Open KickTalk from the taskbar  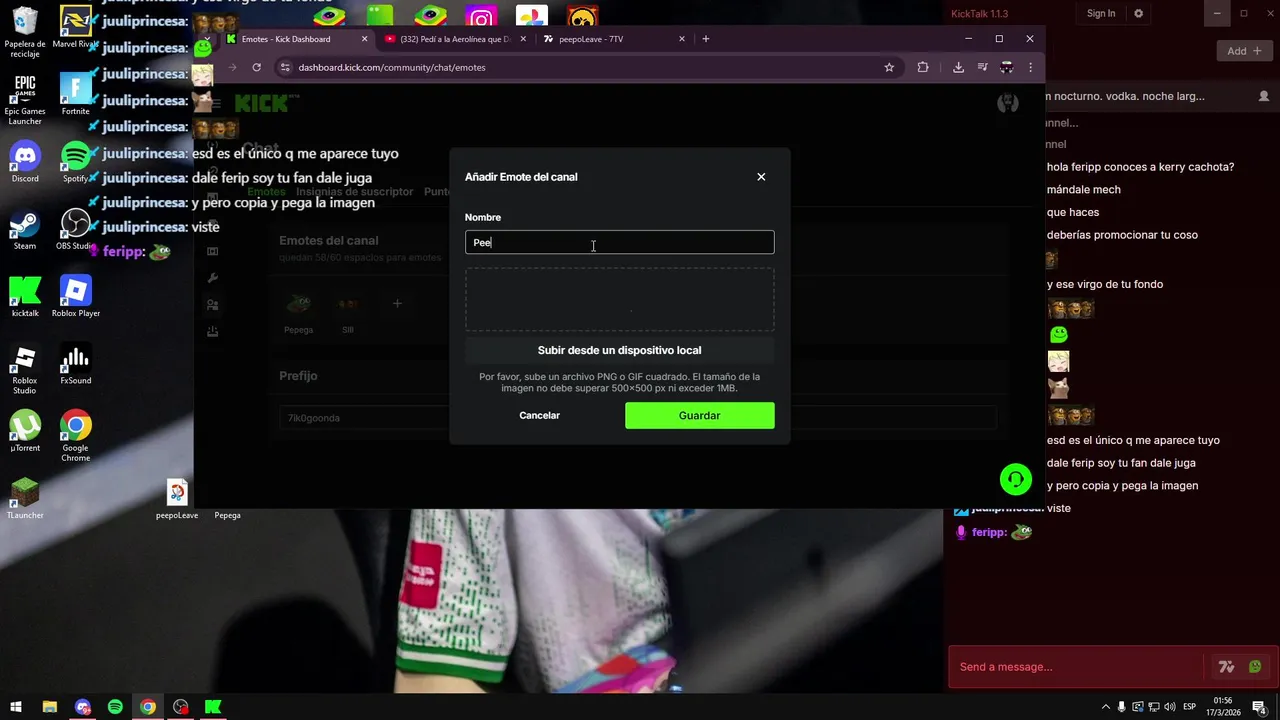point(213,707)
